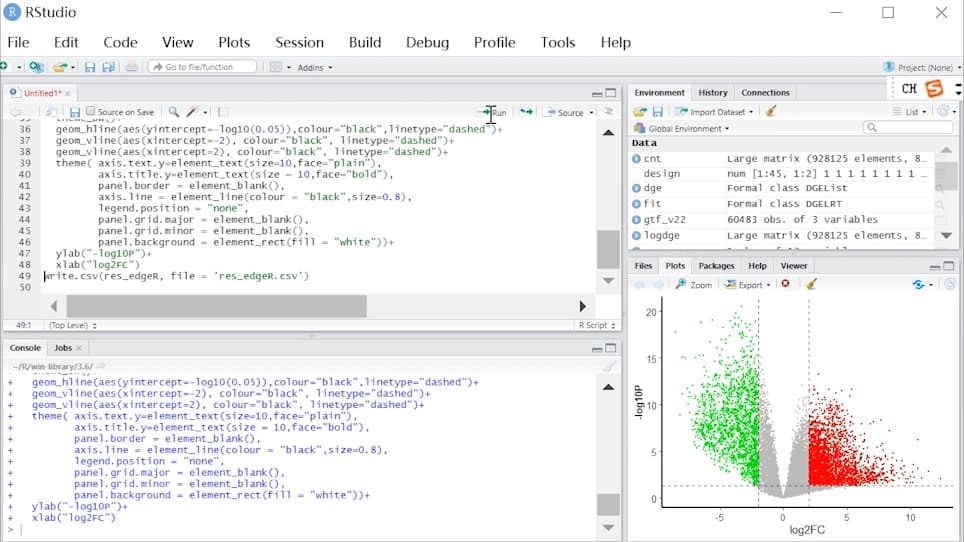Click the Run button in editor toolbar
Image resolution: width=964 pixels, height=542 pixels.
(x=494, y=112)
